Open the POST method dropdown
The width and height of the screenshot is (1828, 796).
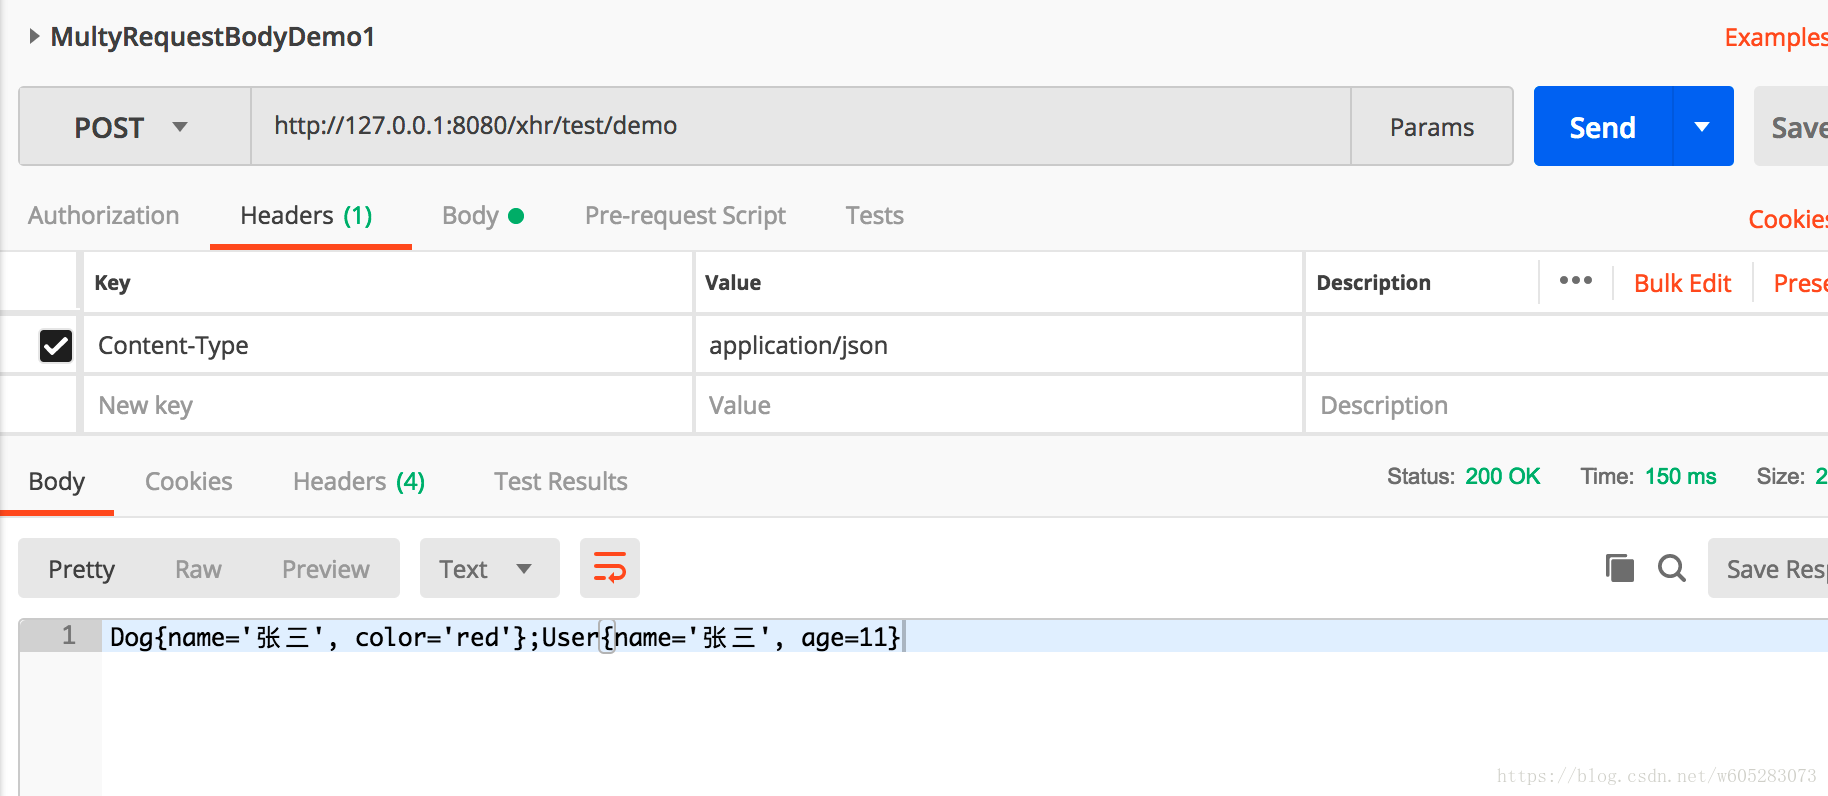coord(134,127)
